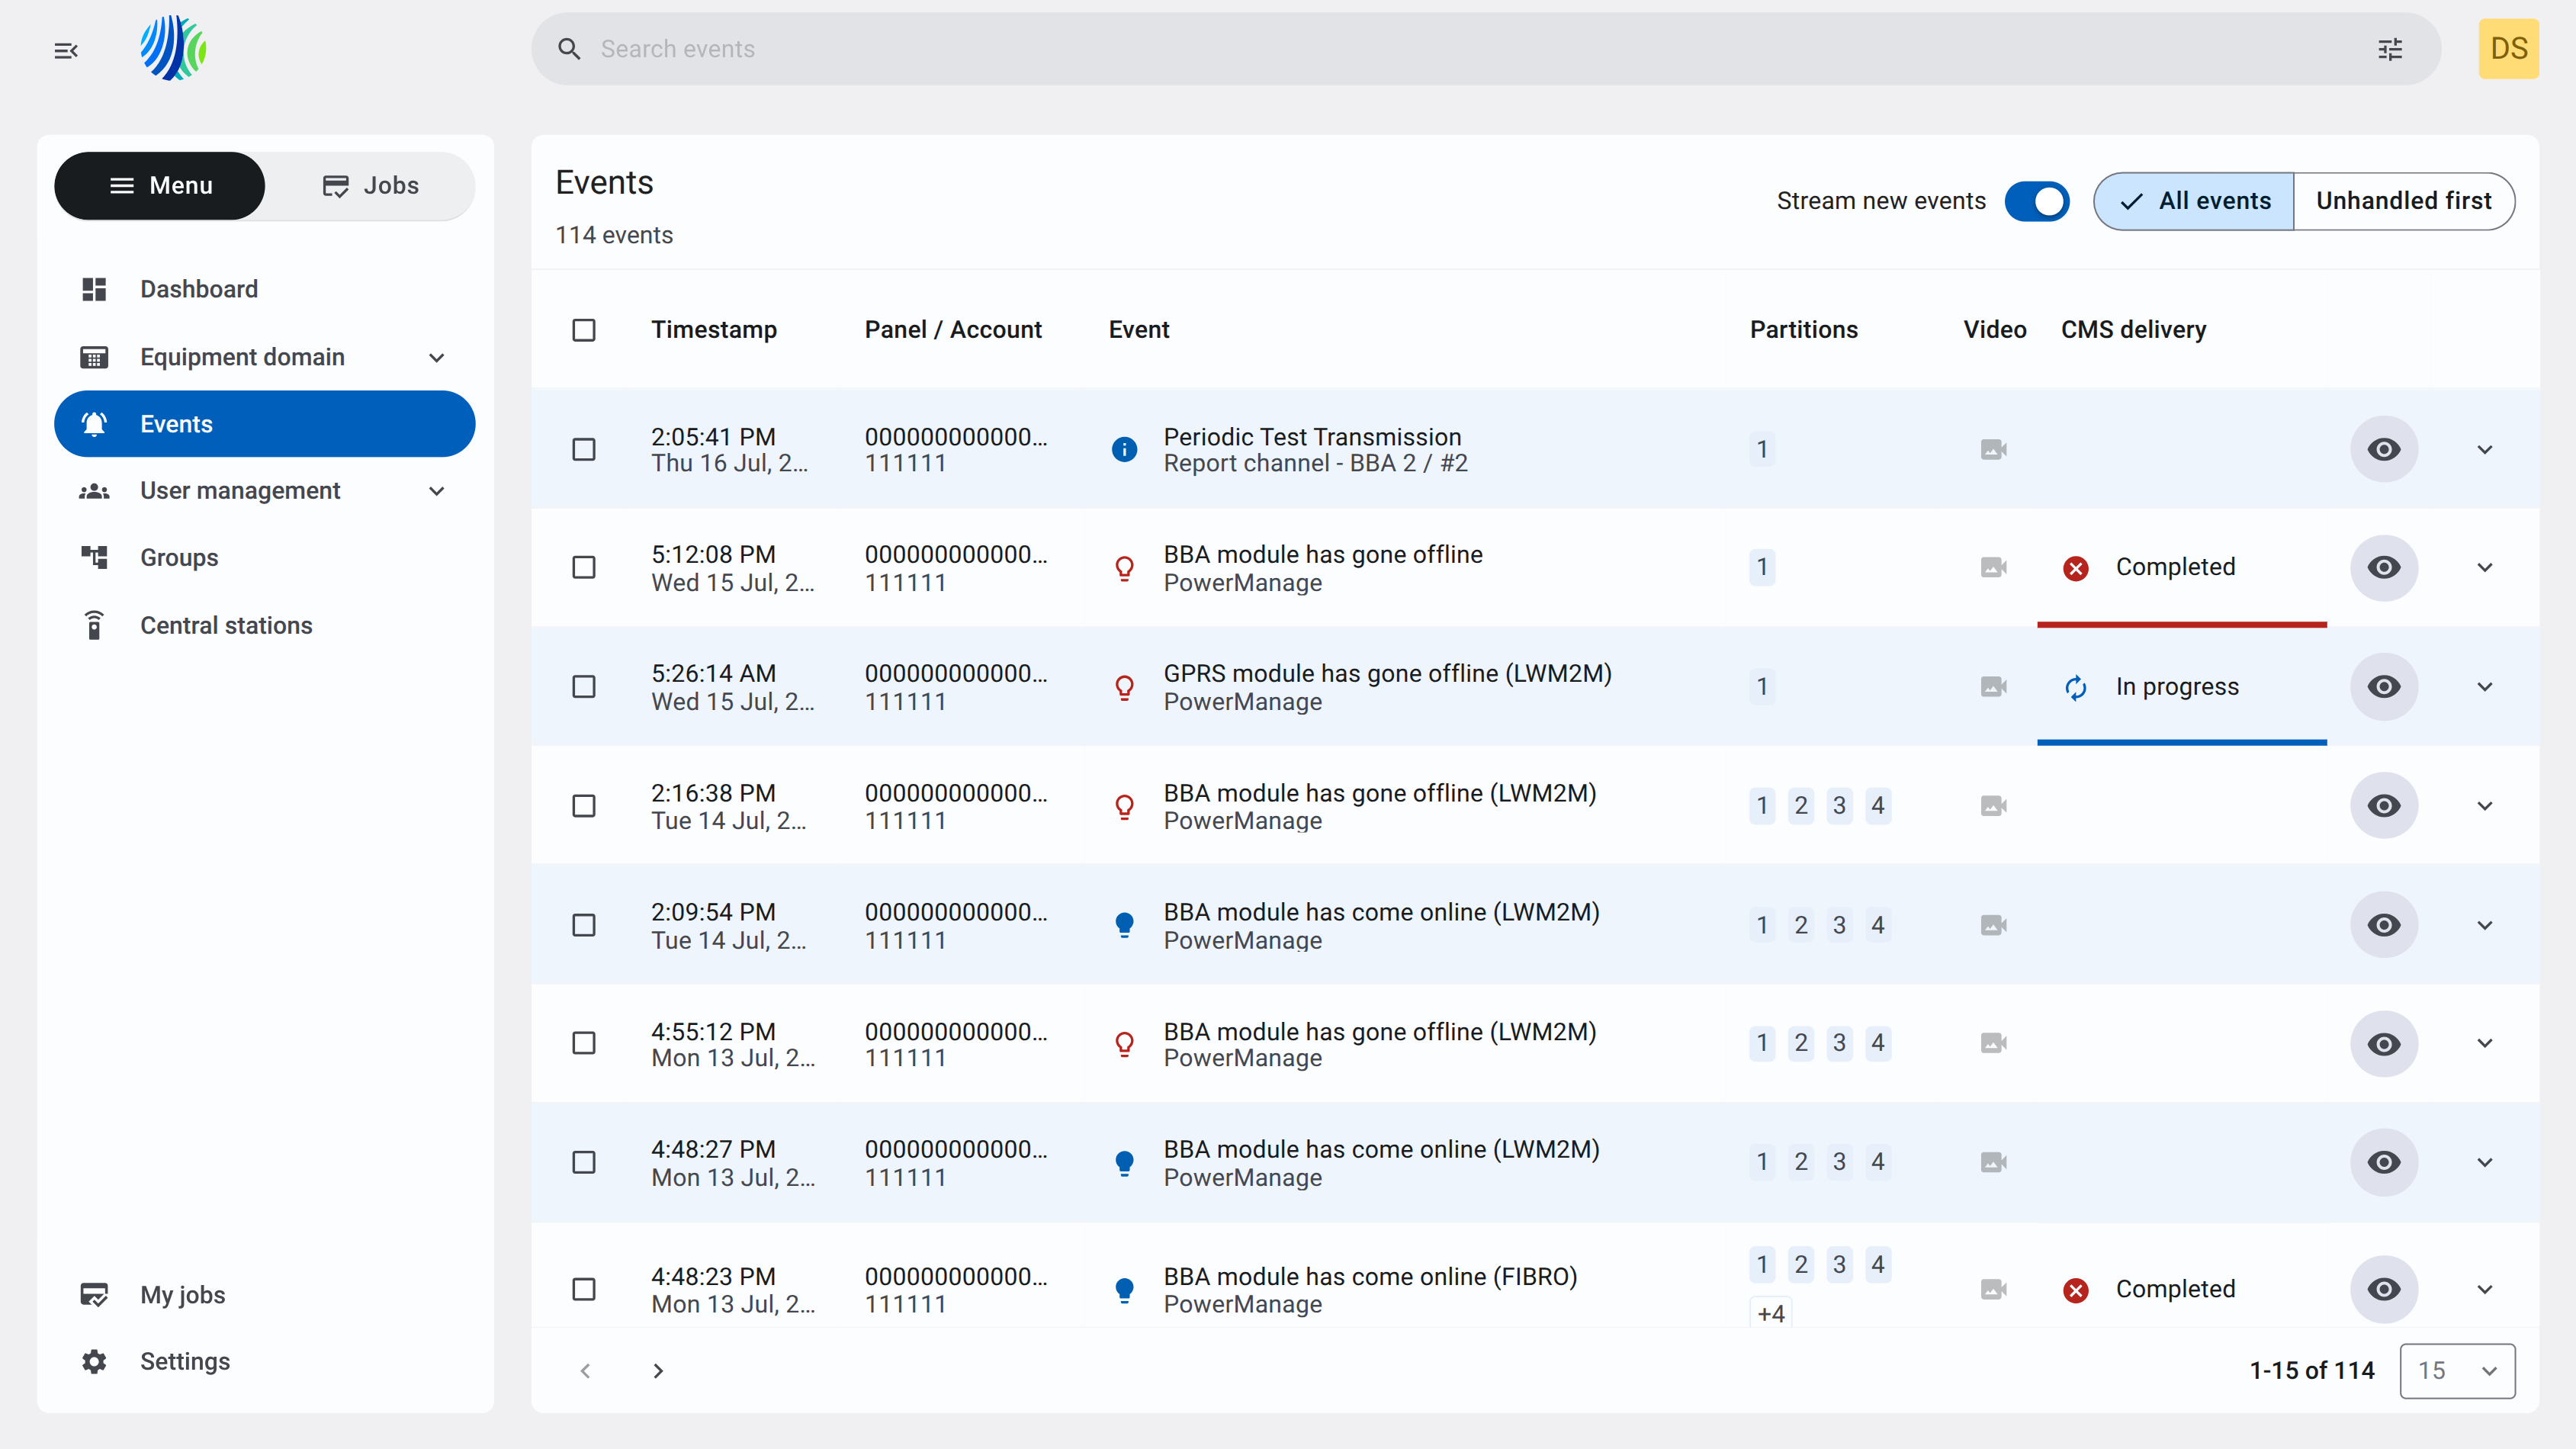
Task: Click the Central stations sidebar icon
Action: (x=94, y=625)
